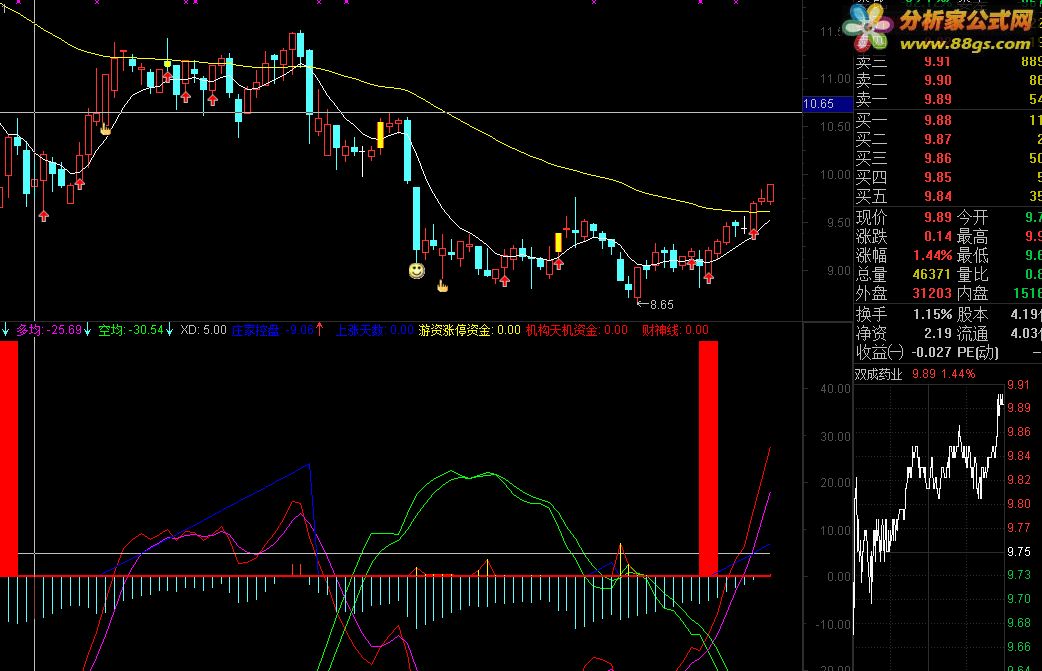Click the 10.65 crosshair price tag

pos(827,104)
